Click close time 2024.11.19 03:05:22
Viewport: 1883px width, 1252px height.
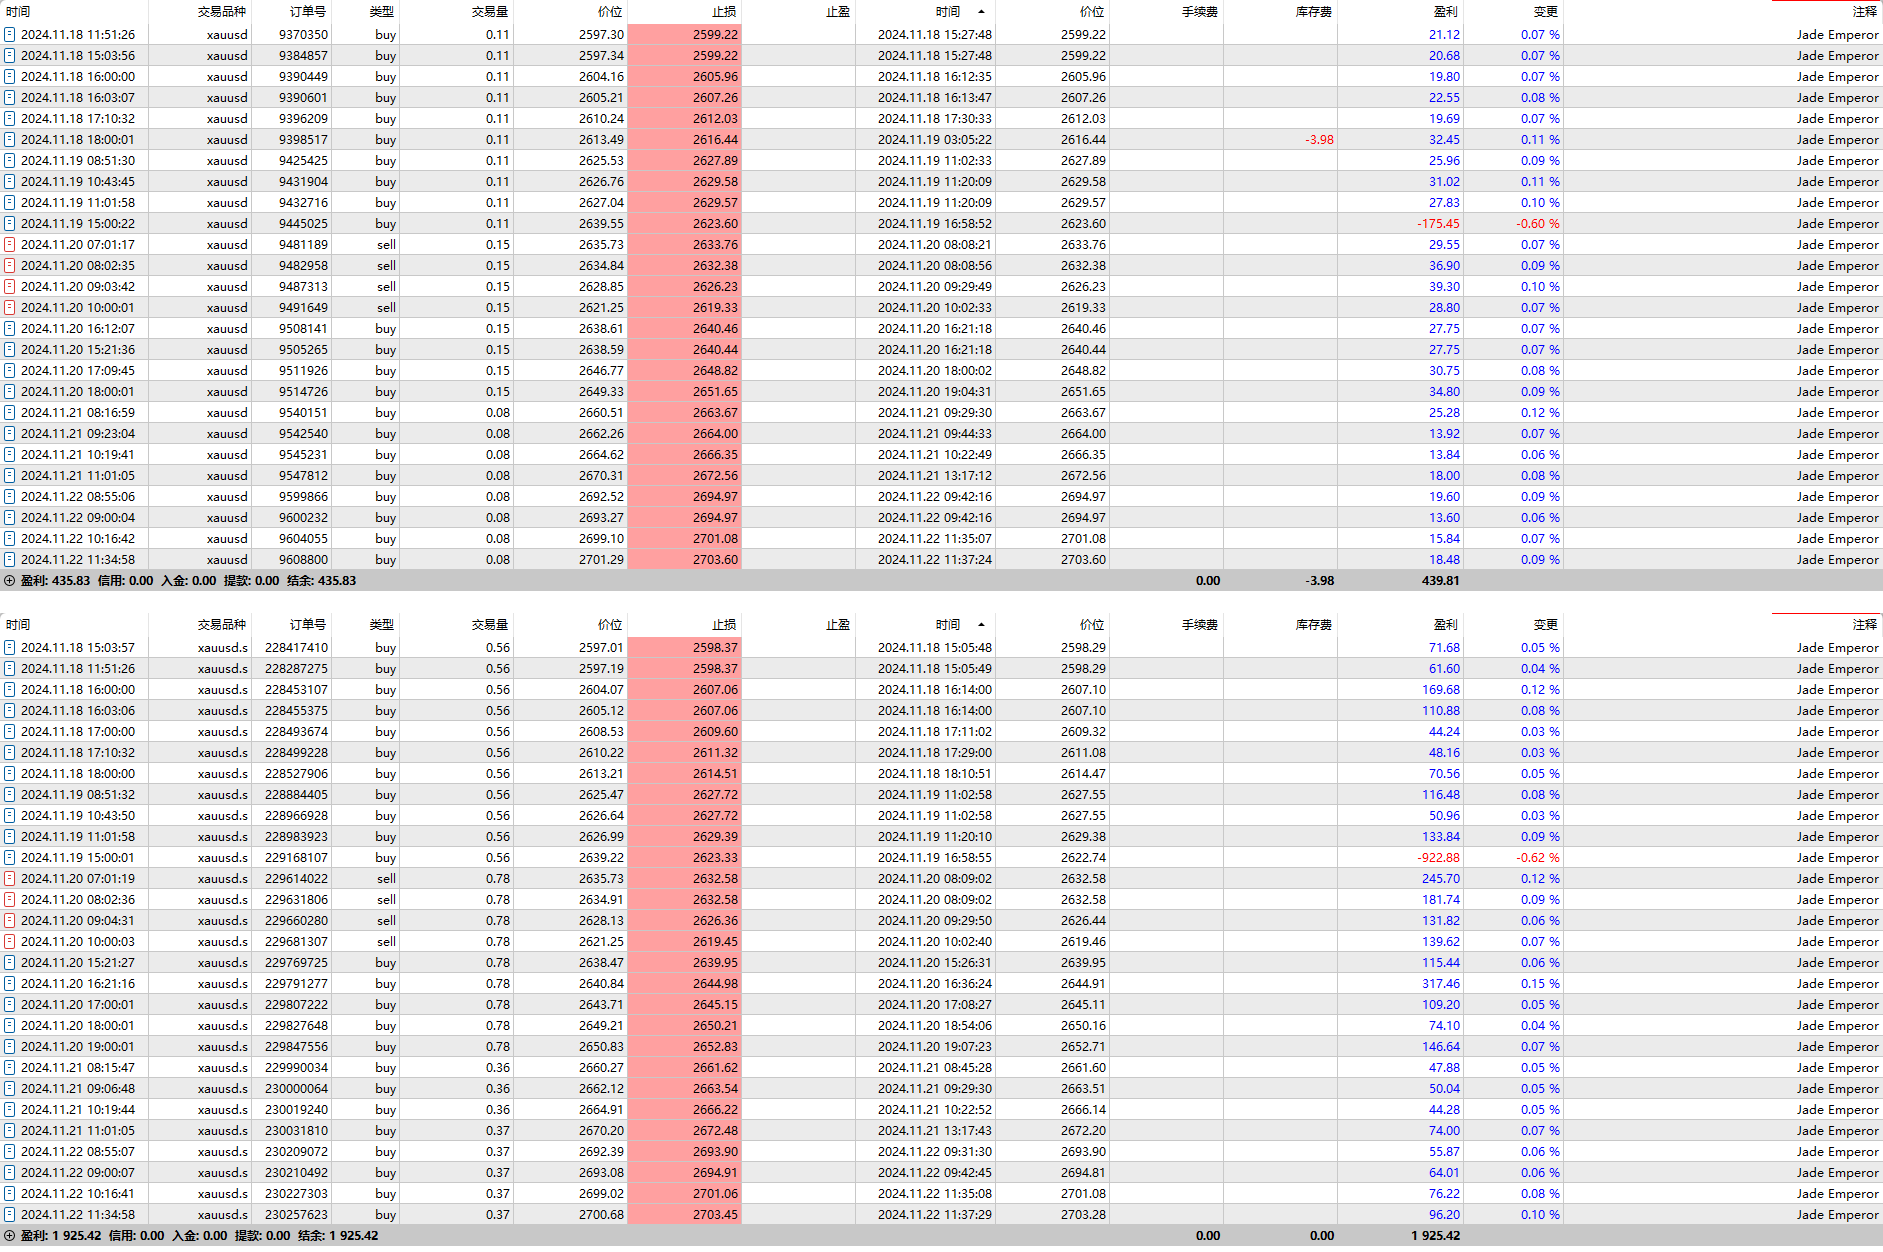(x=935, y=139)
